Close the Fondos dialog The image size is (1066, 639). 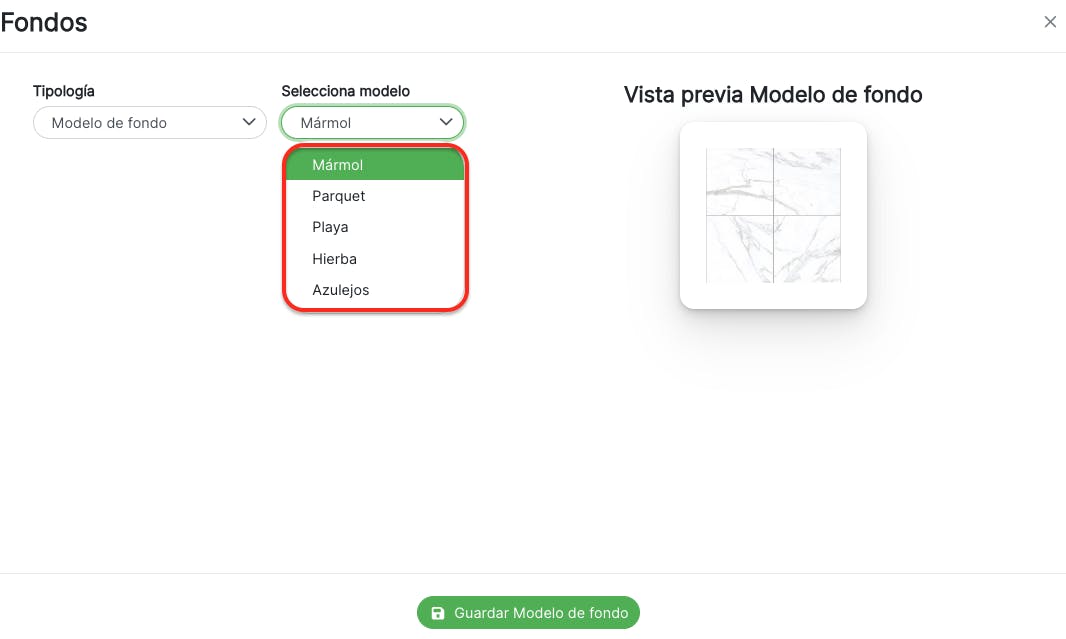pos(1050,22)
